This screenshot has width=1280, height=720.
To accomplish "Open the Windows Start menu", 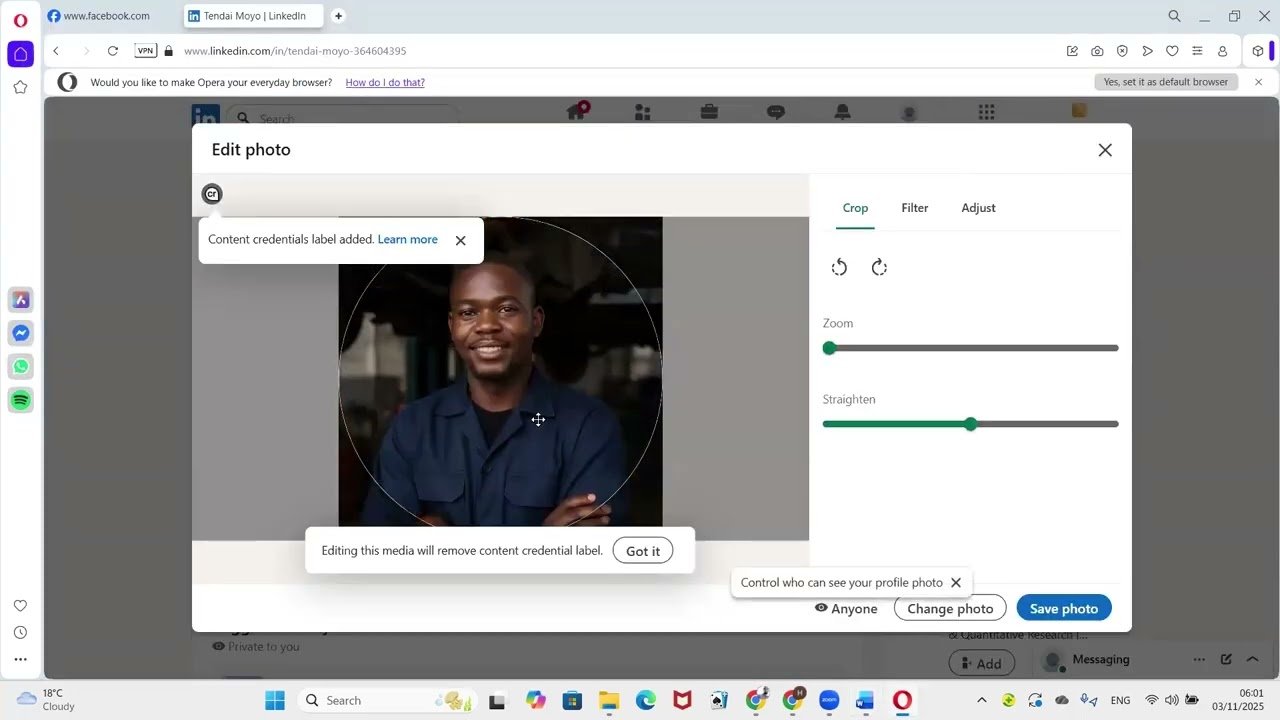I will click(275, 700).
